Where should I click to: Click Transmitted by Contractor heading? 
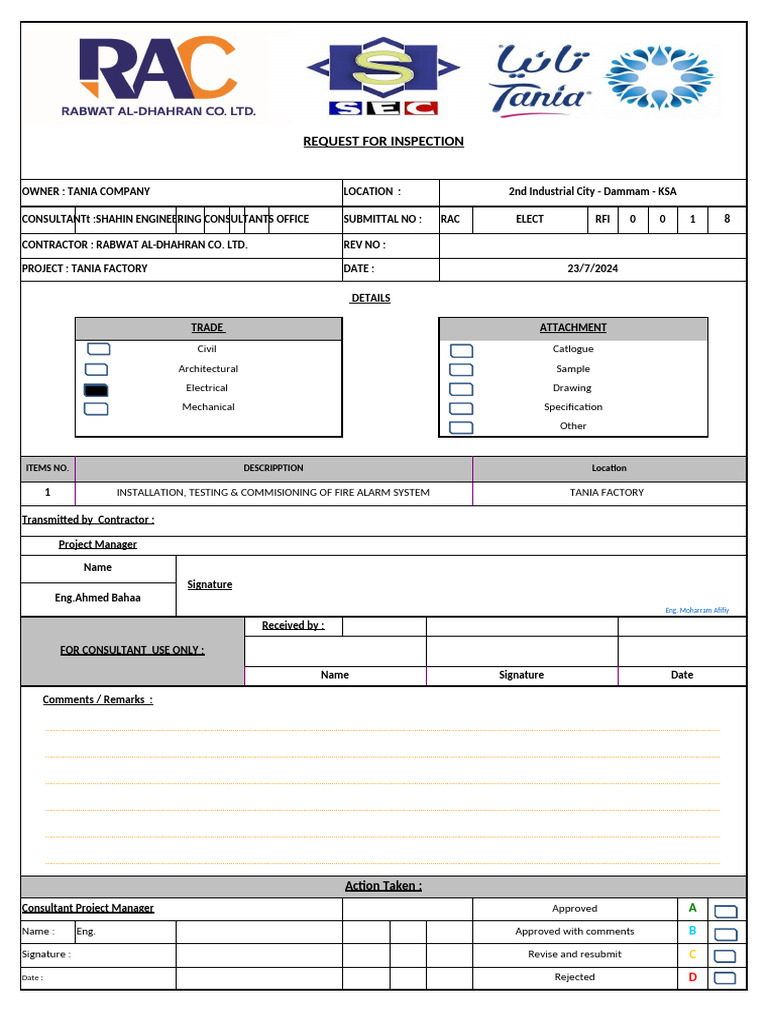[x=88, y=520]
